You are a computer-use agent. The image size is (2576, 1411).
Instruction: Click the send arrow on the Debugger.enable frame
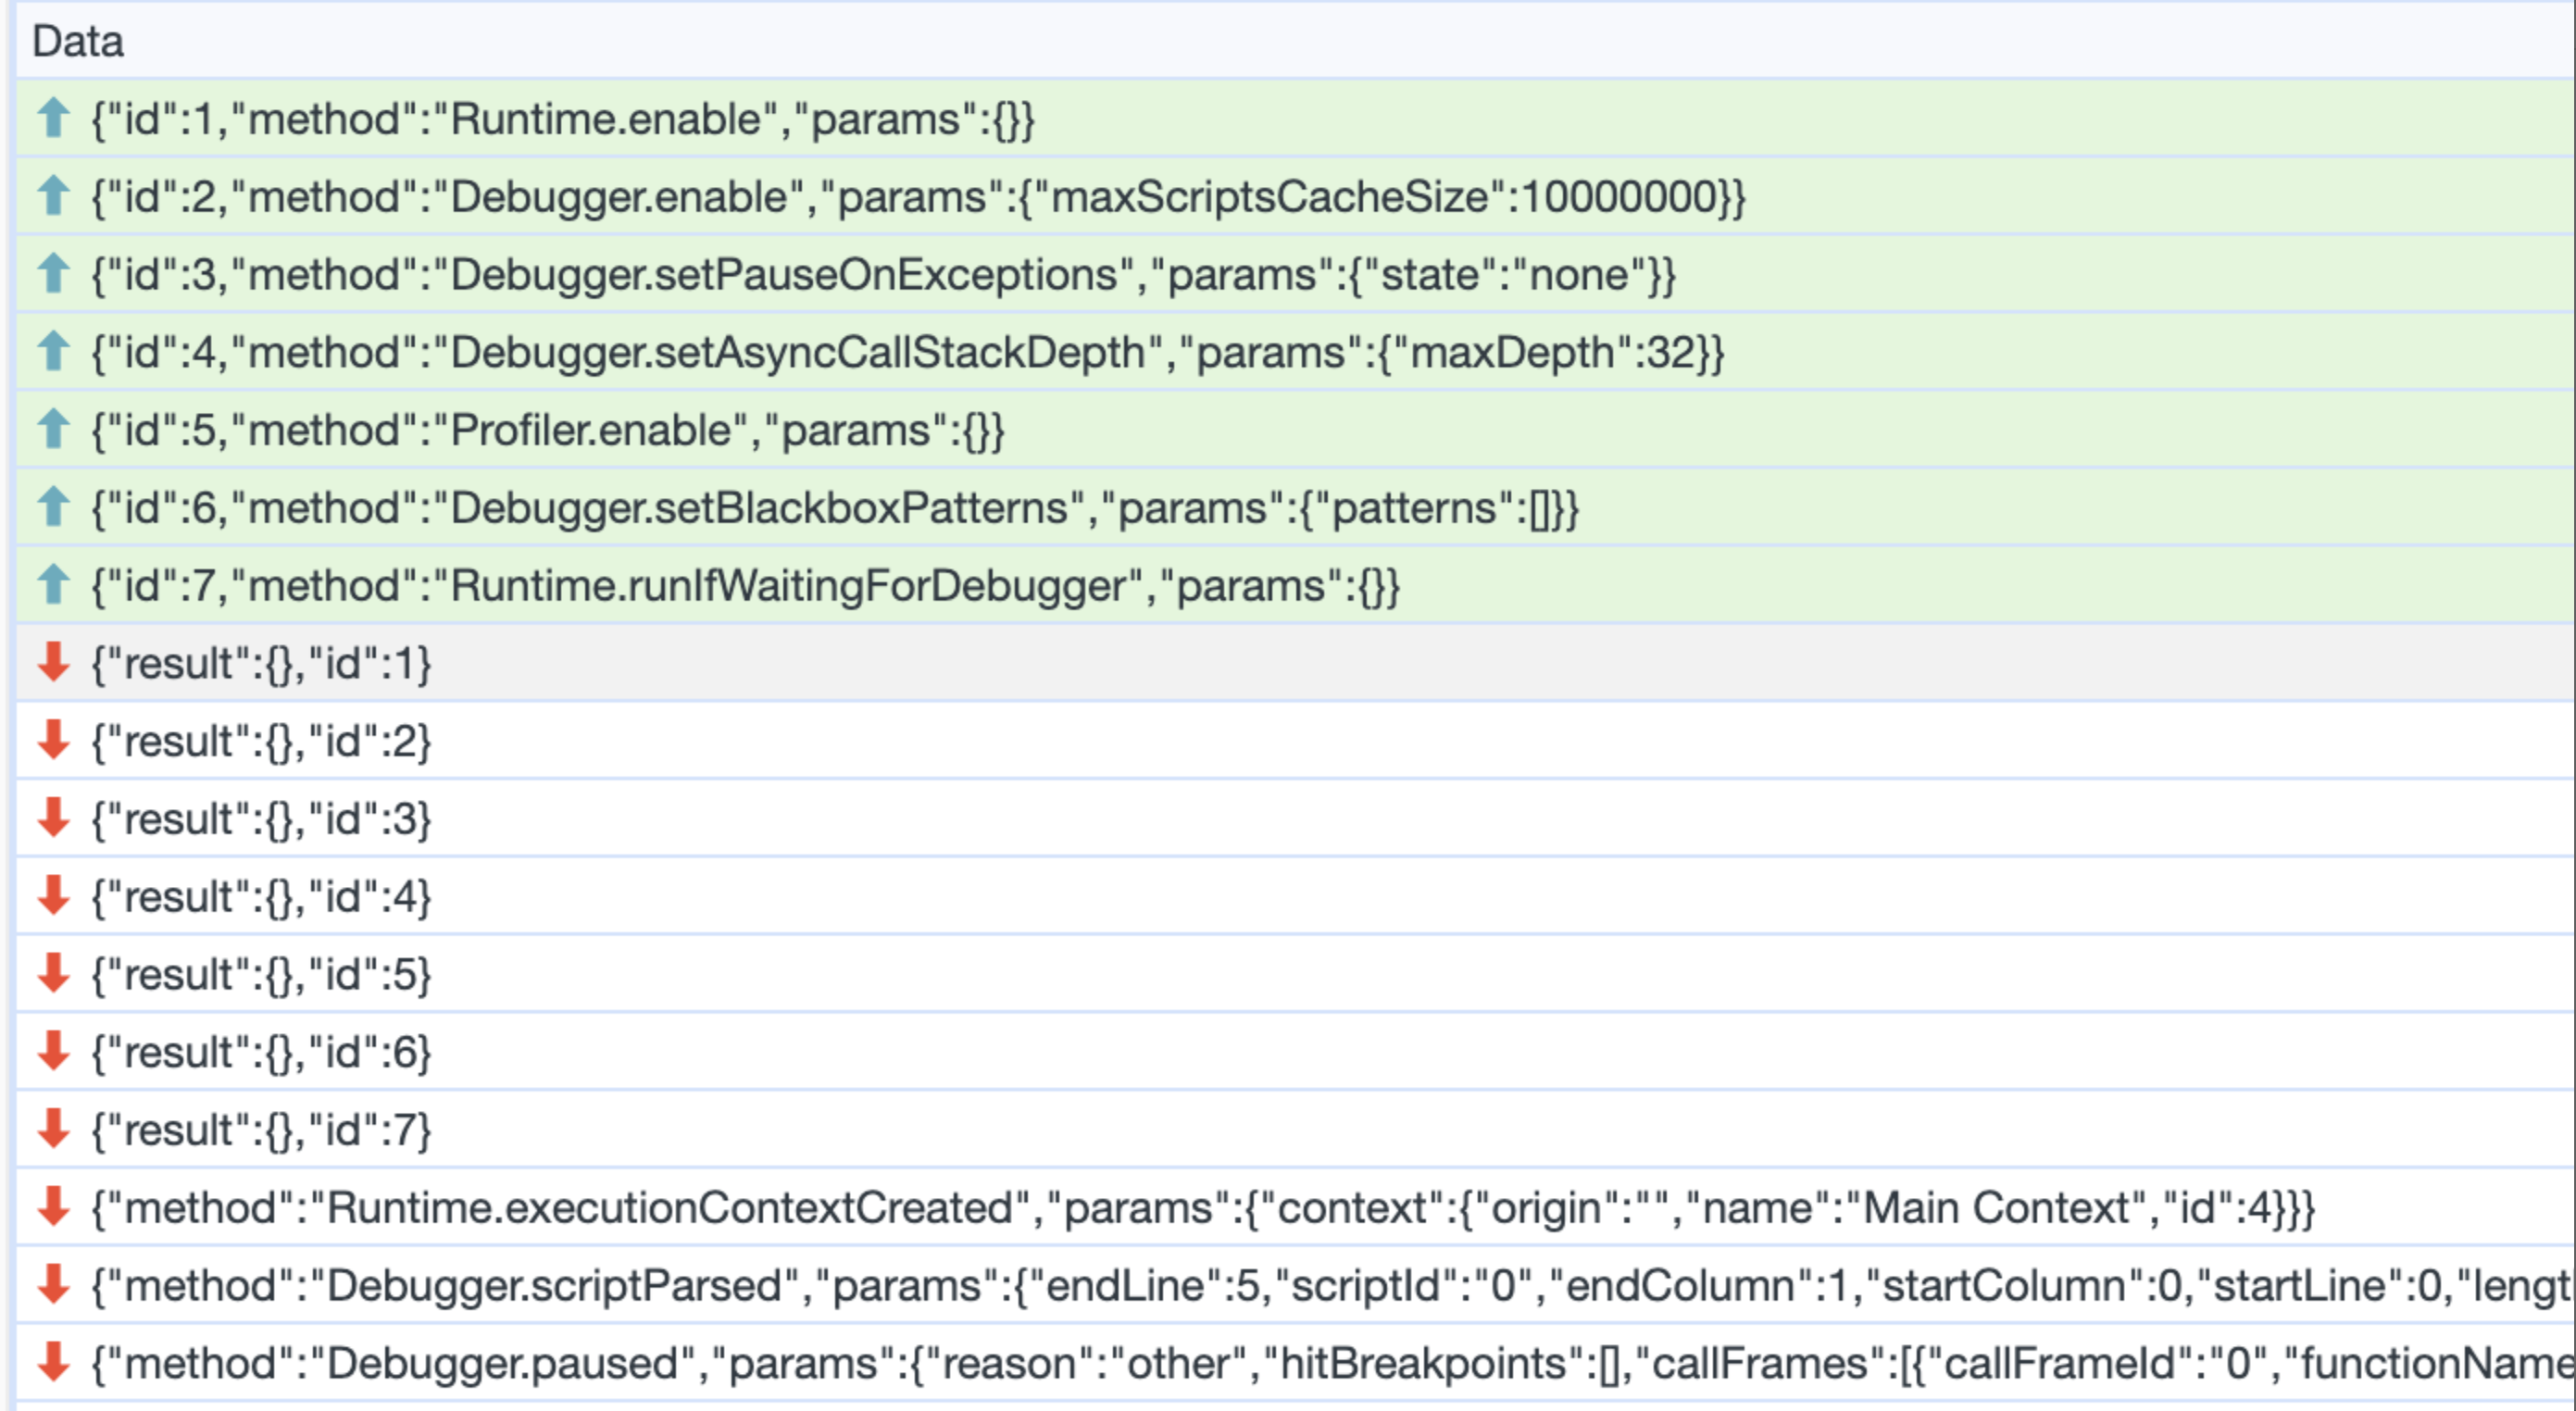tap(52, 197)
